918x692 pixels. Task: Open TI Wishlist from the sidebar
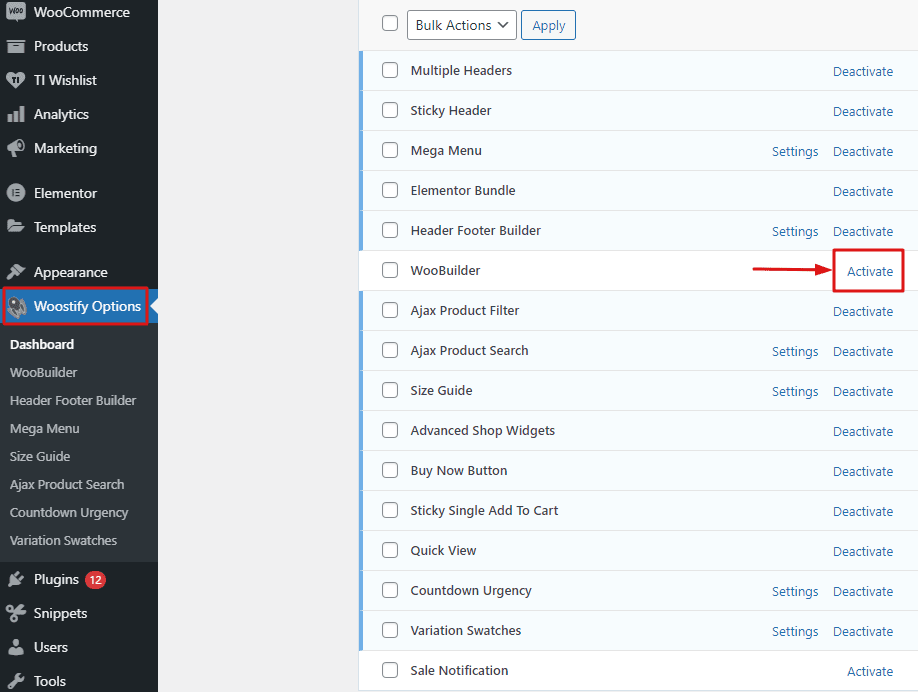(x=17, y=80)
